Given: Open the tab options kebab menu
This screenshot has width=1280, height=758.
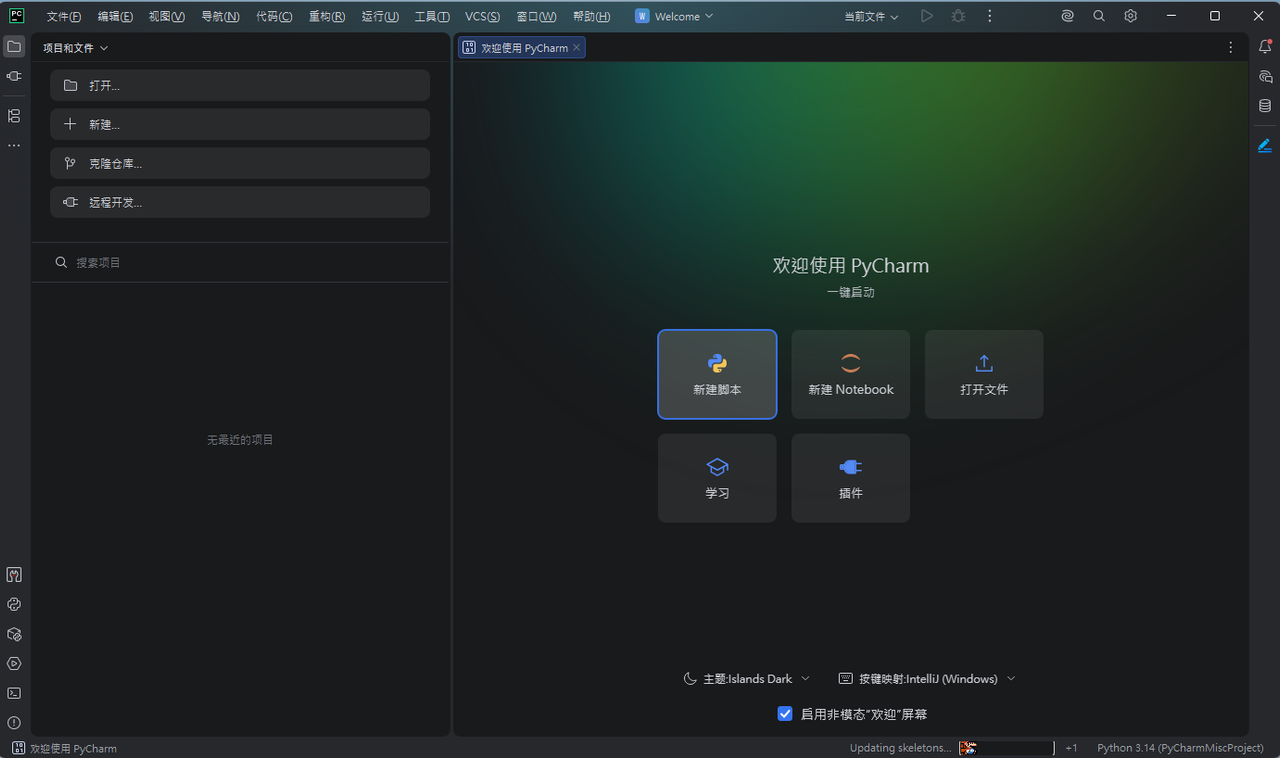Looking at the screenshot, I should [x=1231, y=47].
